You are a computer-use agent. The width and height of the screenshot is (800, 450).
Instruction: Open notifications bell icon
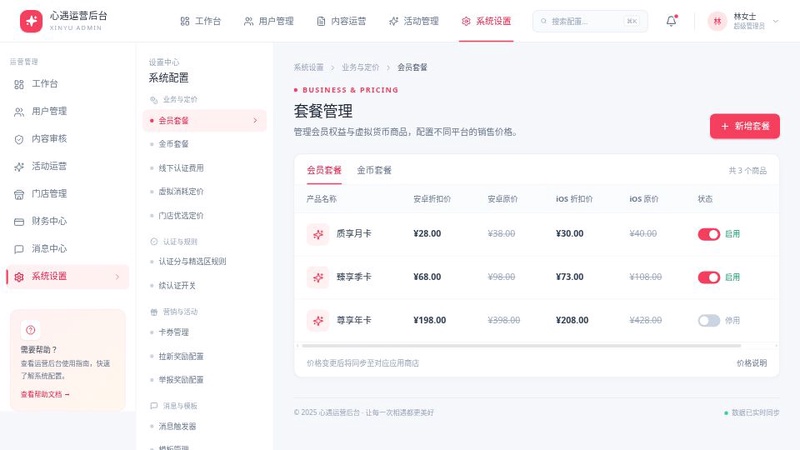(671, 21)
